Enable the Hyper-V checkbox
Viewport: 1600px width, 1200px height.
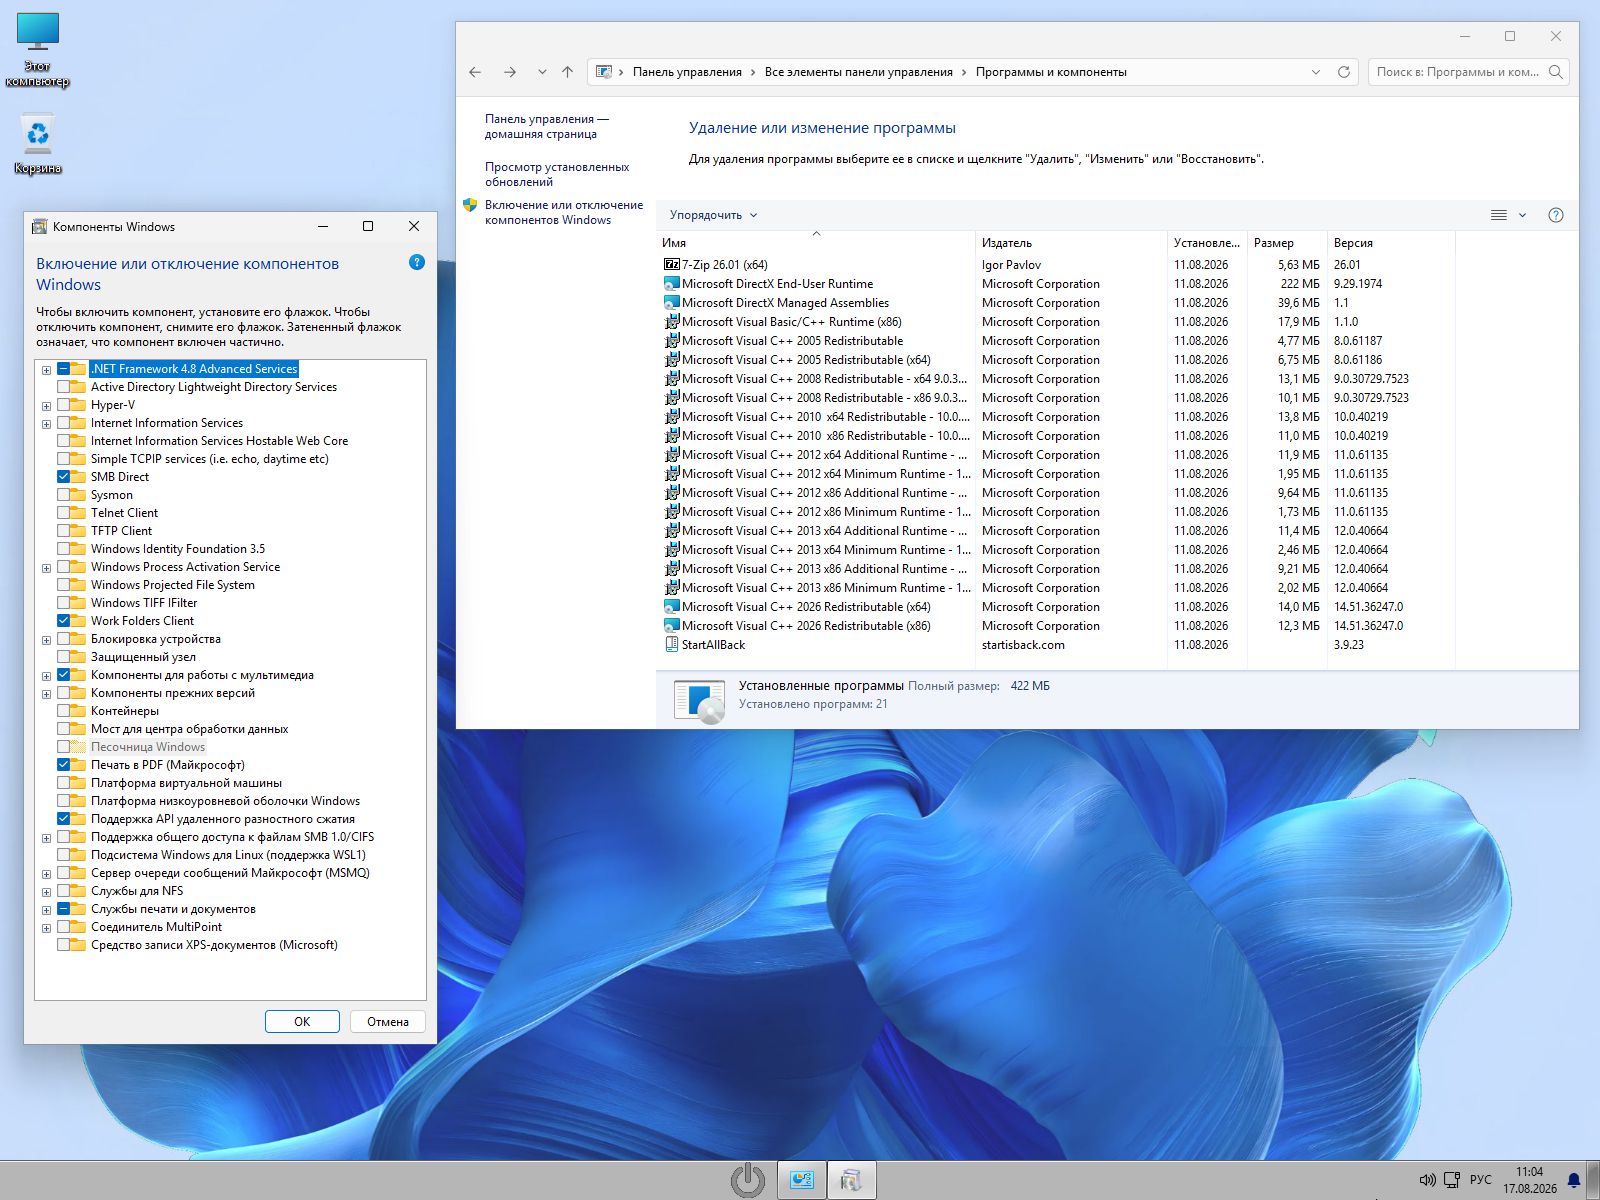point(64,405)
